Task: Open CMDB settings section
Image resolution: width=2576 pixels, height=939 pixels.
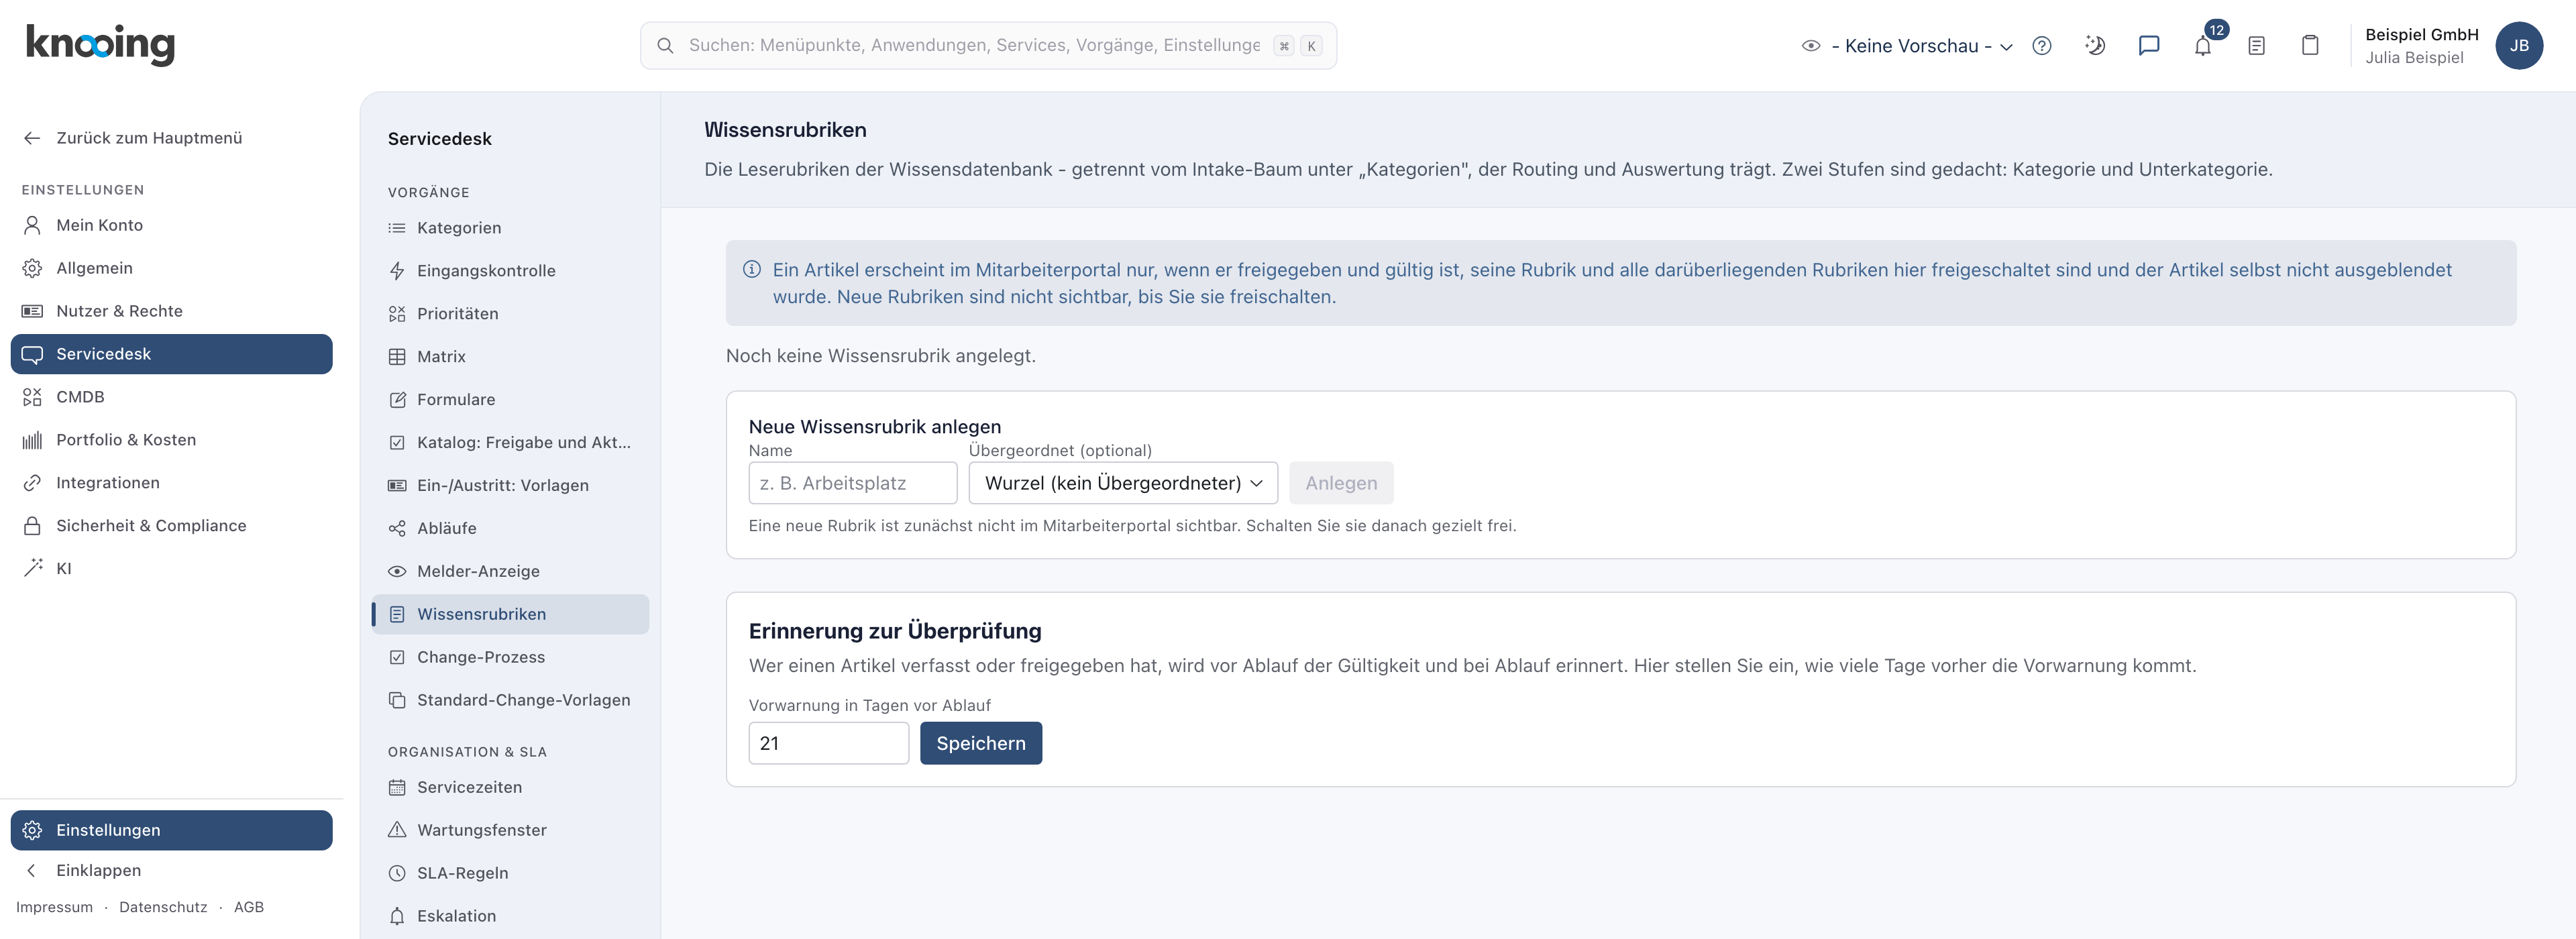Action: coord(172,397)
